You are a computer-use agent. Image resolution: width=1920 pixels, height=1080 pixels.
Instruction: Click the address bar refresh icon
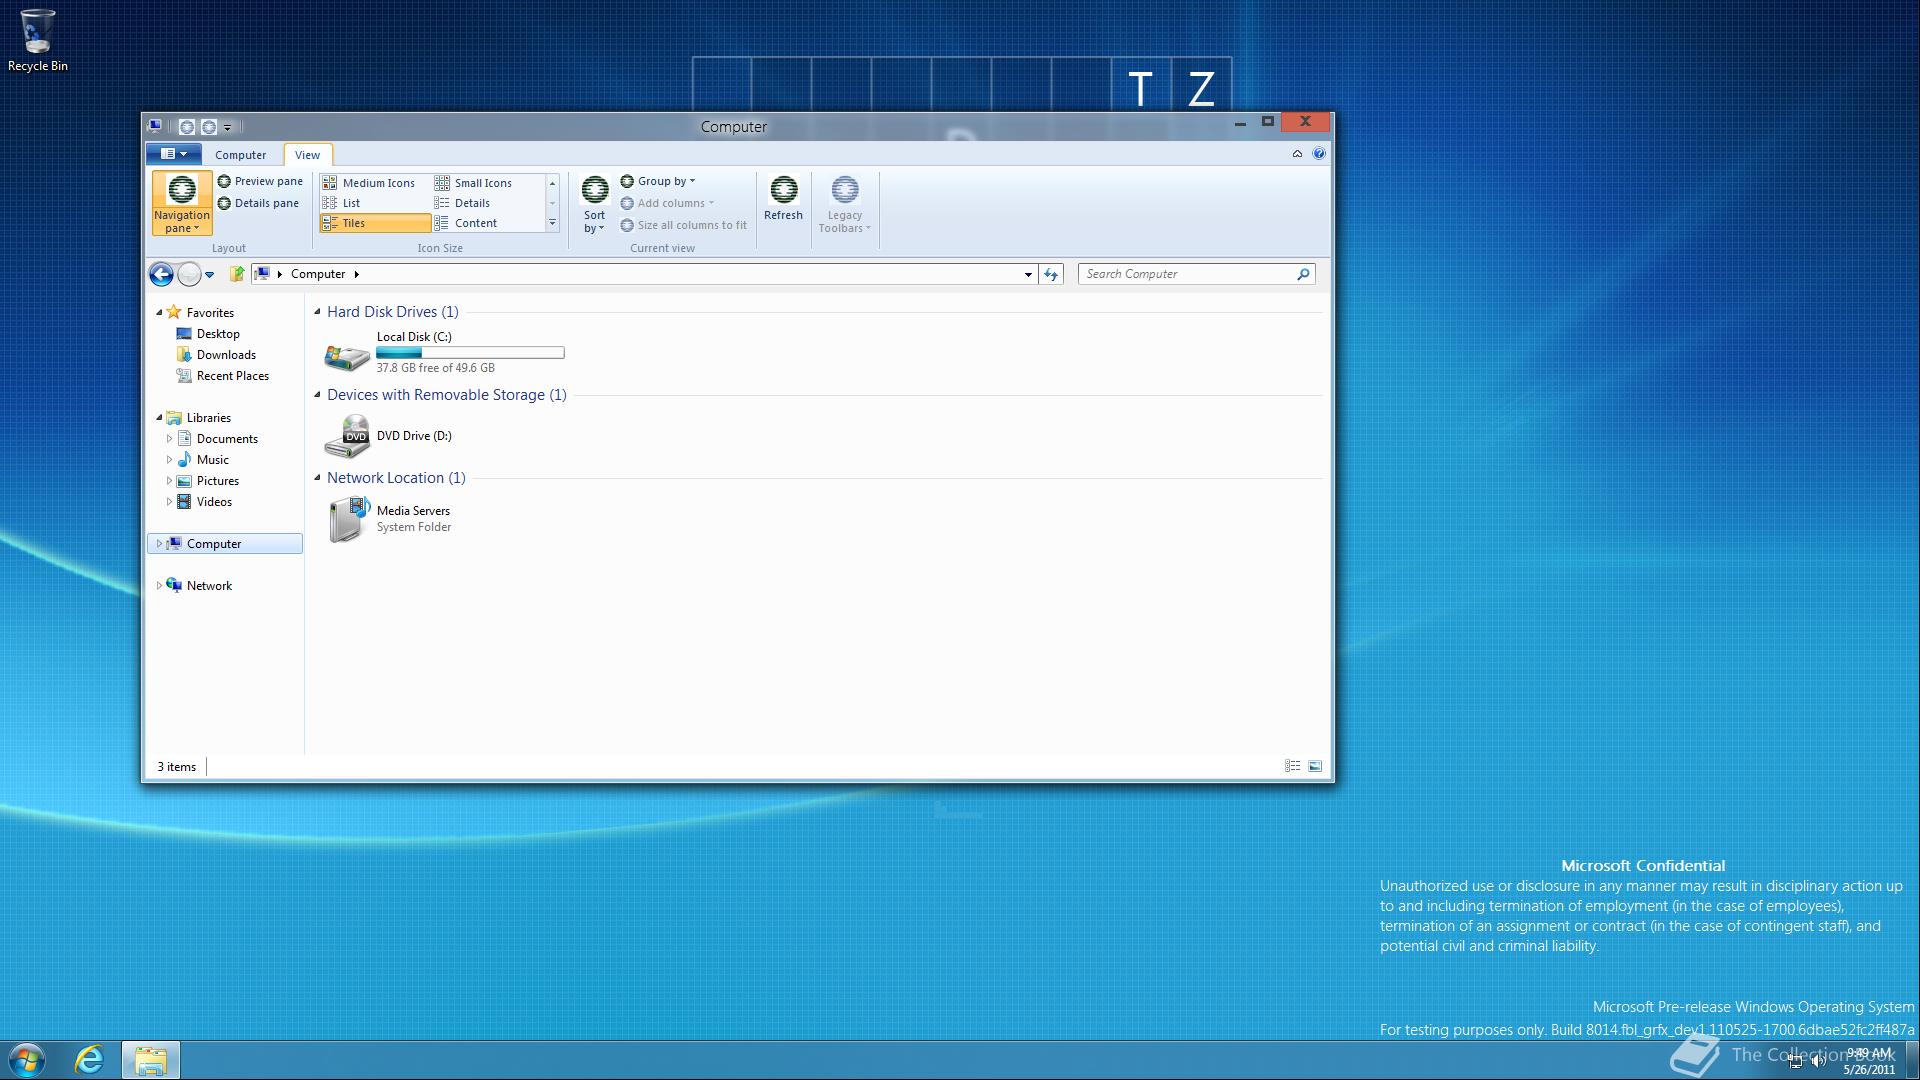(1051, 274)
